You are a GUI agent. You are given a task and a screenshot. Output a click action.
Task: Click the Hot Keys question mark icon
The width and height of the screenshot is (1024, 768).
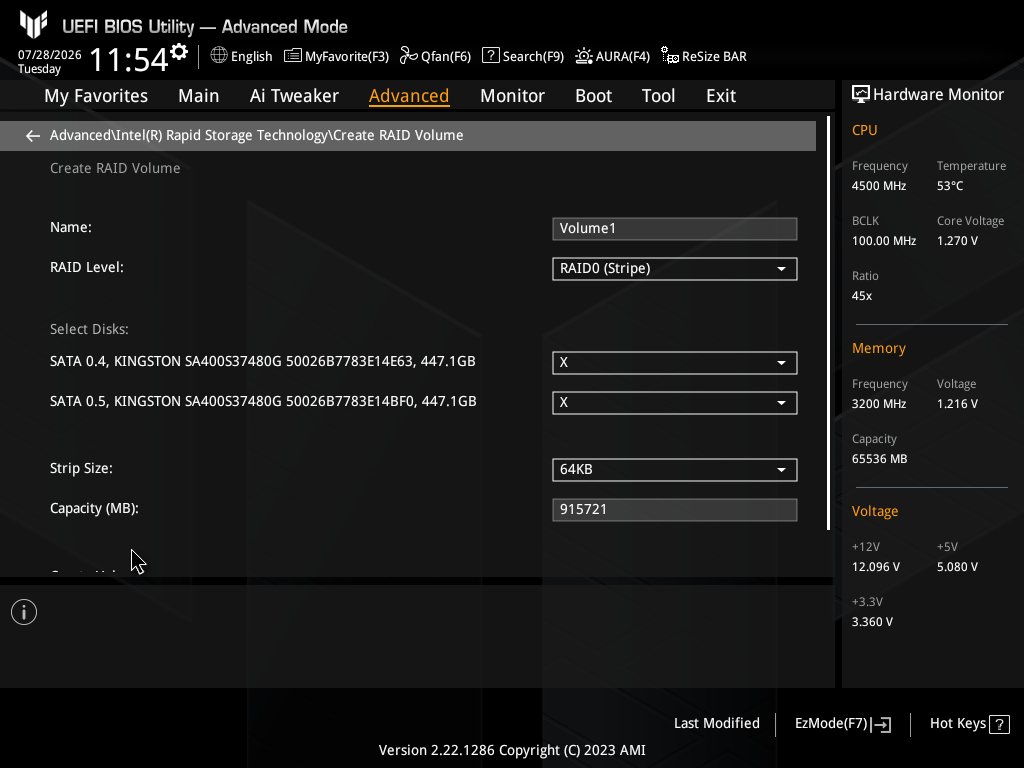point(999,724)
